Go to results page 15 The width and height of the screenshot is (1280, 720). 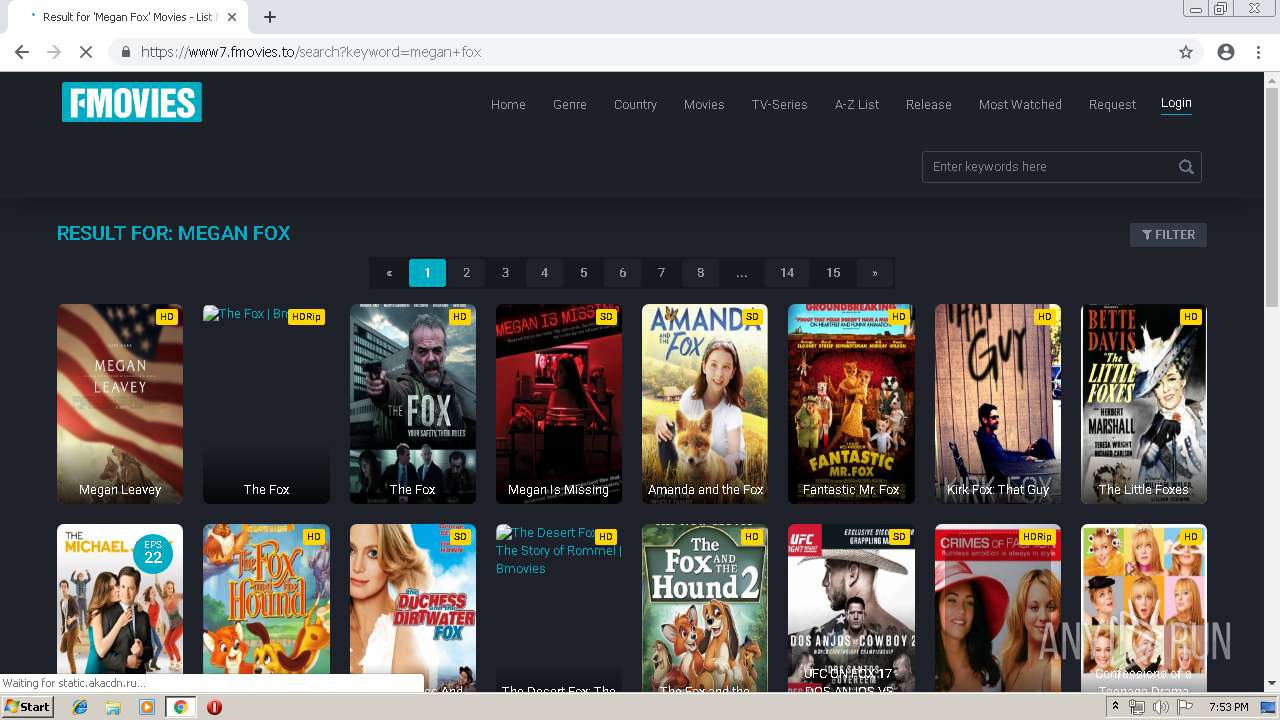point(833,272)
